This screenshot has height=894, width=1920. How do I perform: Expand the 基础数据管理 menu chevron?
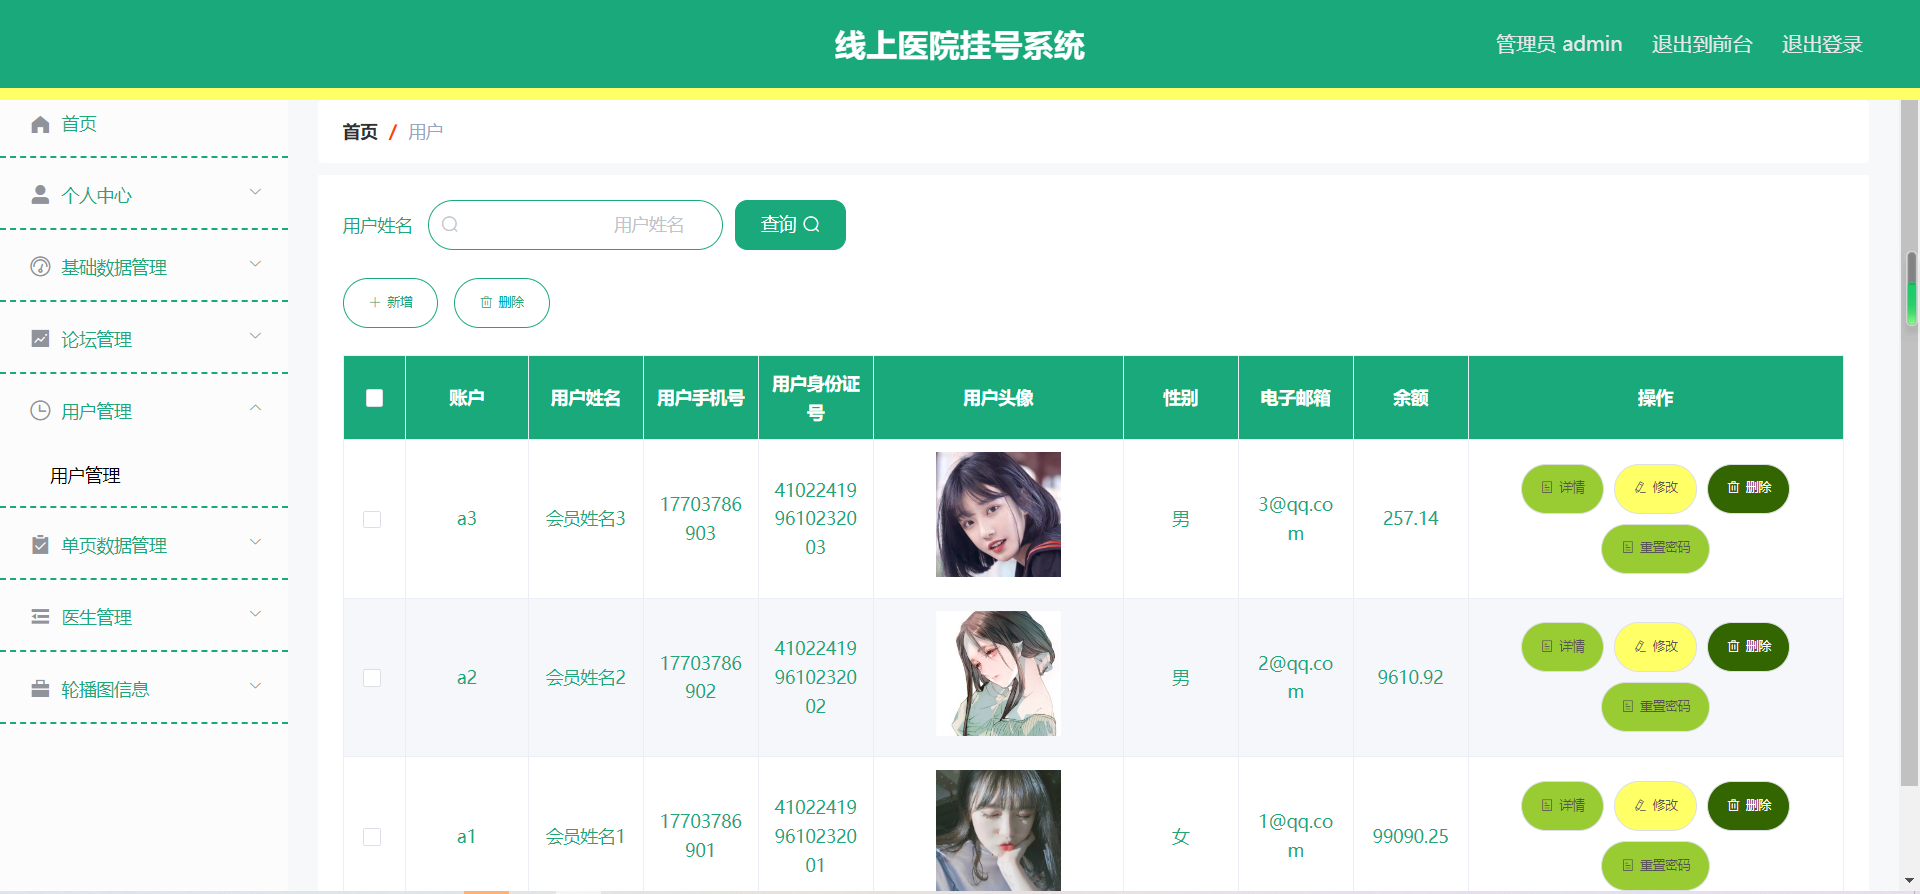click(x=255, y=264)
